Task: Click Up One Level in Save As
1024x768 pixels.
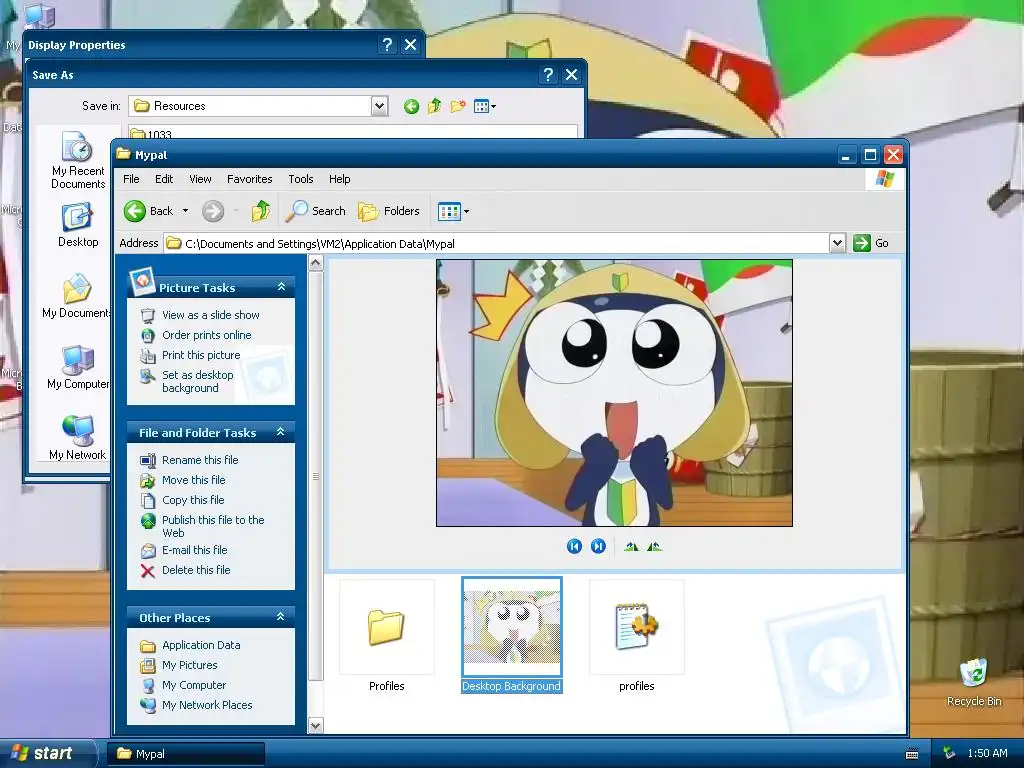Action: point(434,106)
